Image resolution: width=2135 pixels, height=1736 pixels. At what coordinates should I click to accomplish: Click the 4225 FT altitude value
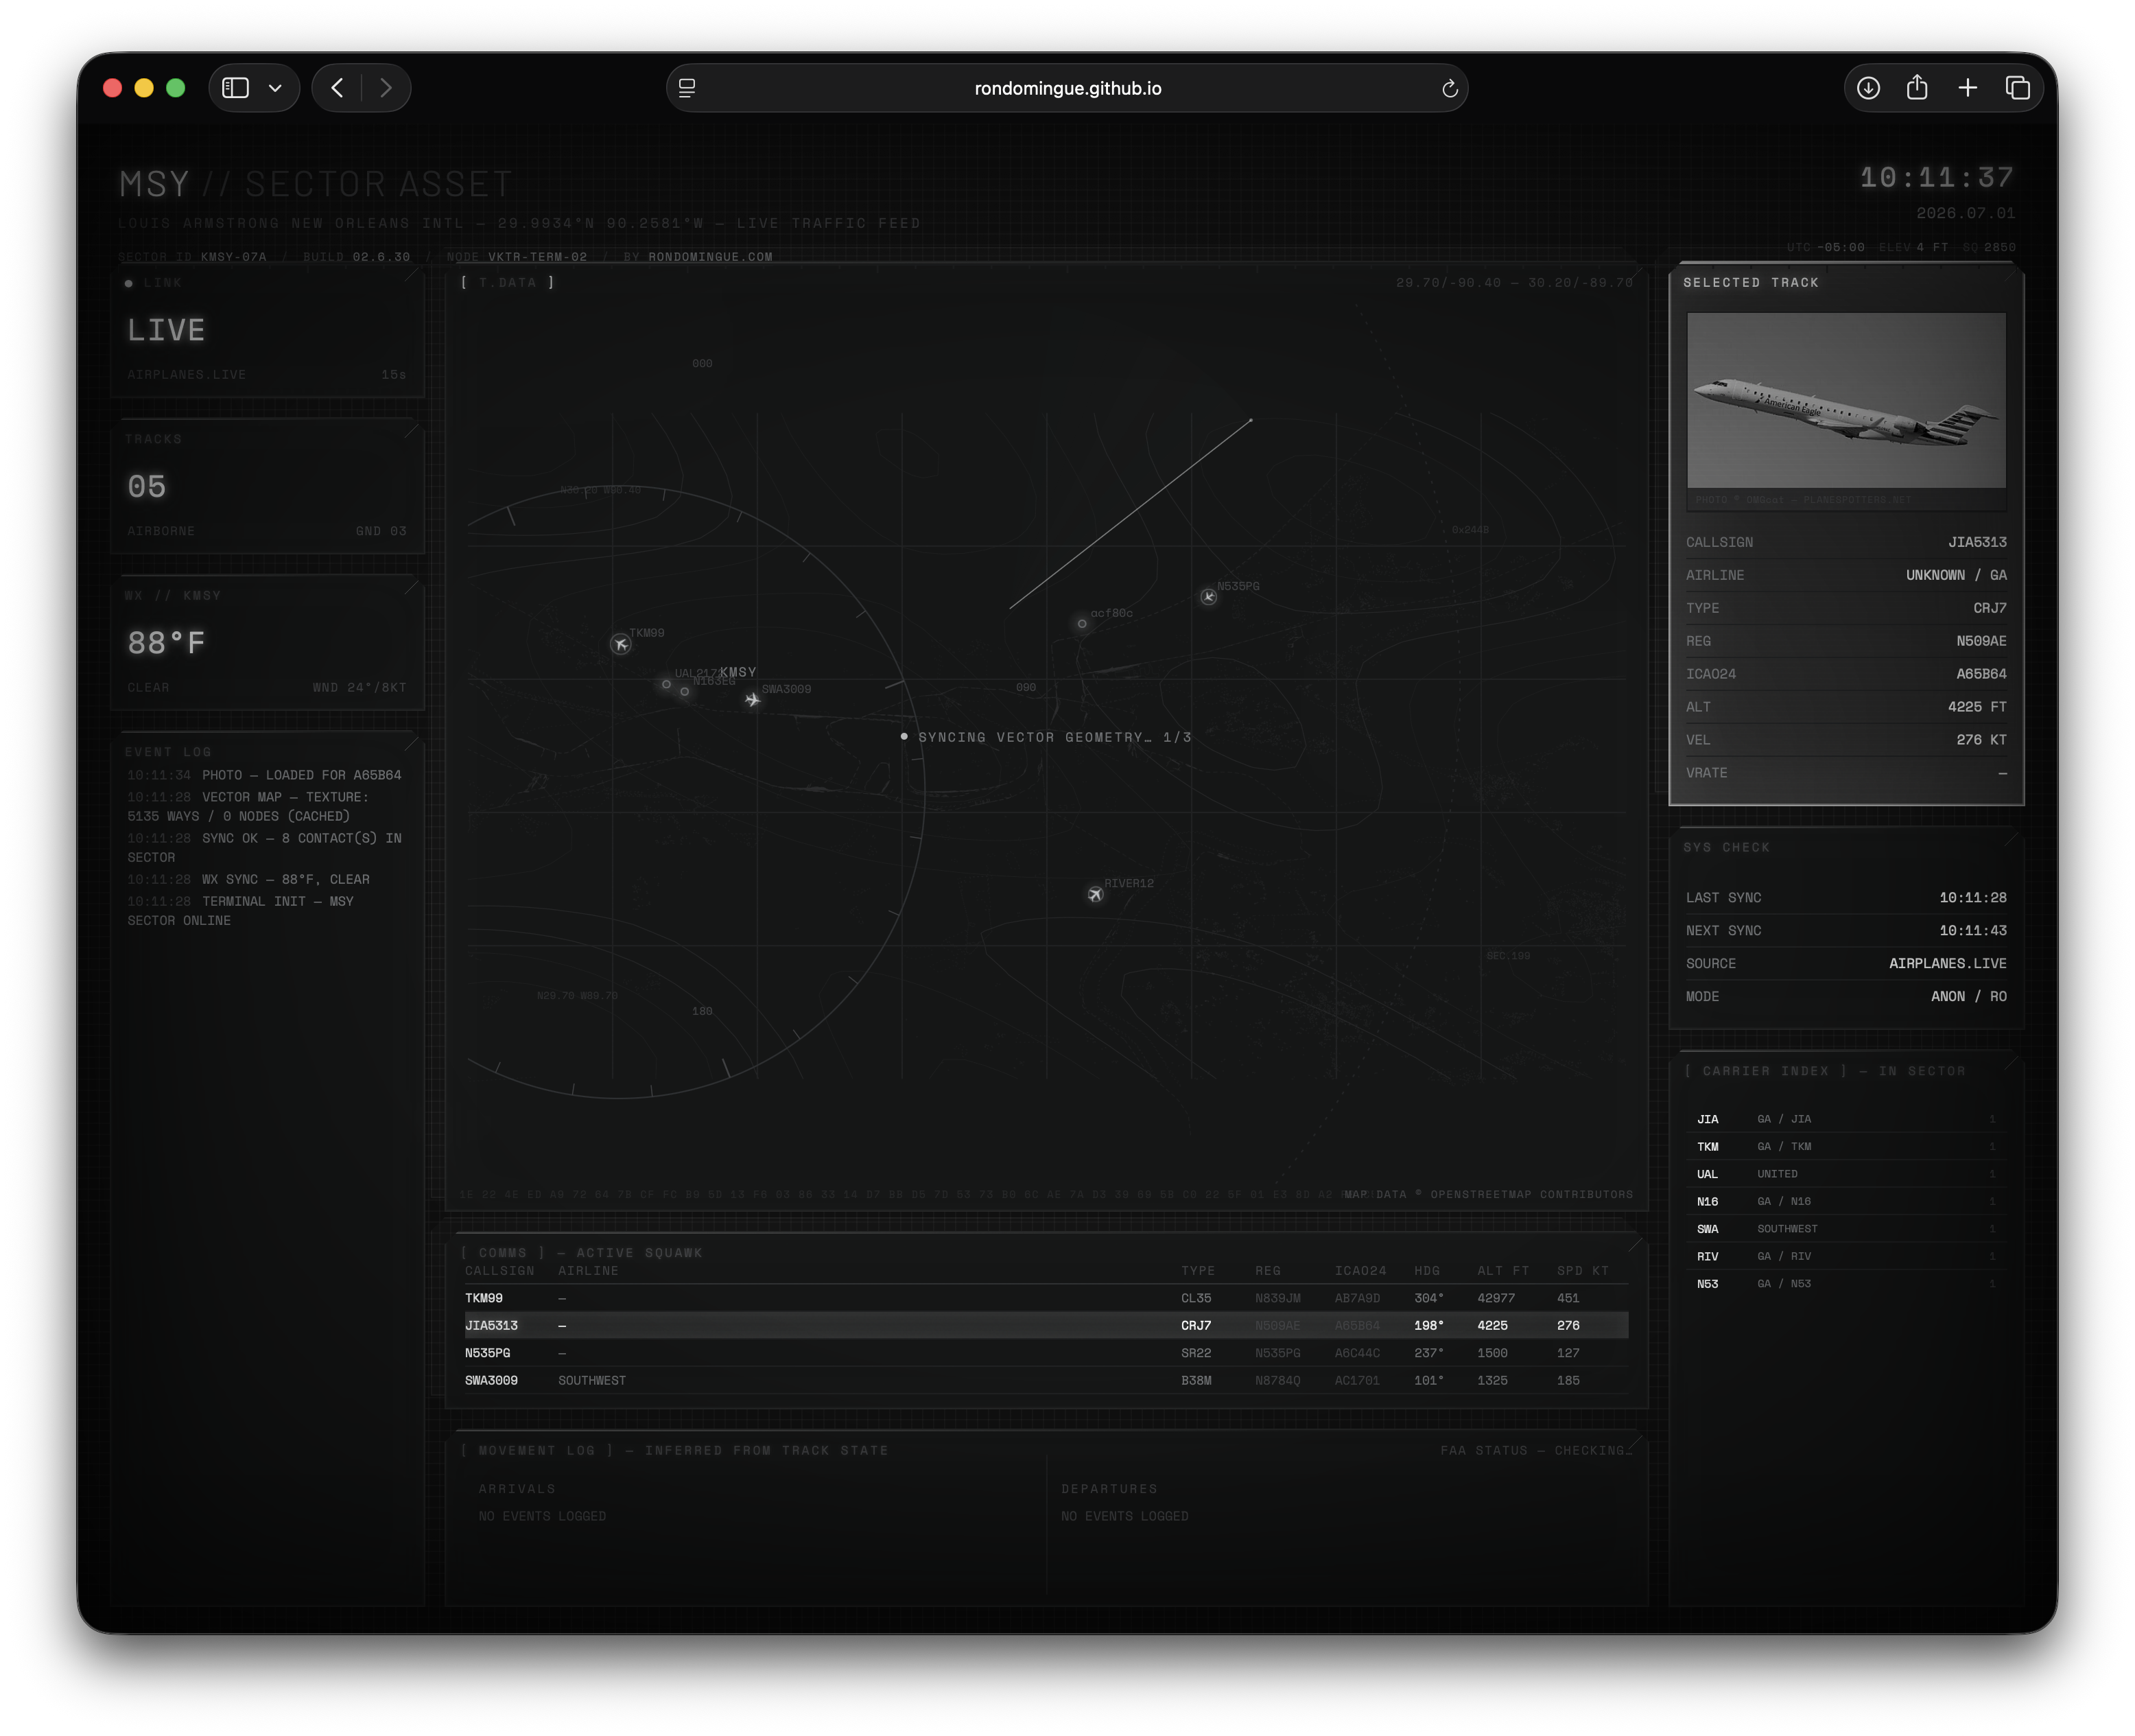pos(1977,707)
